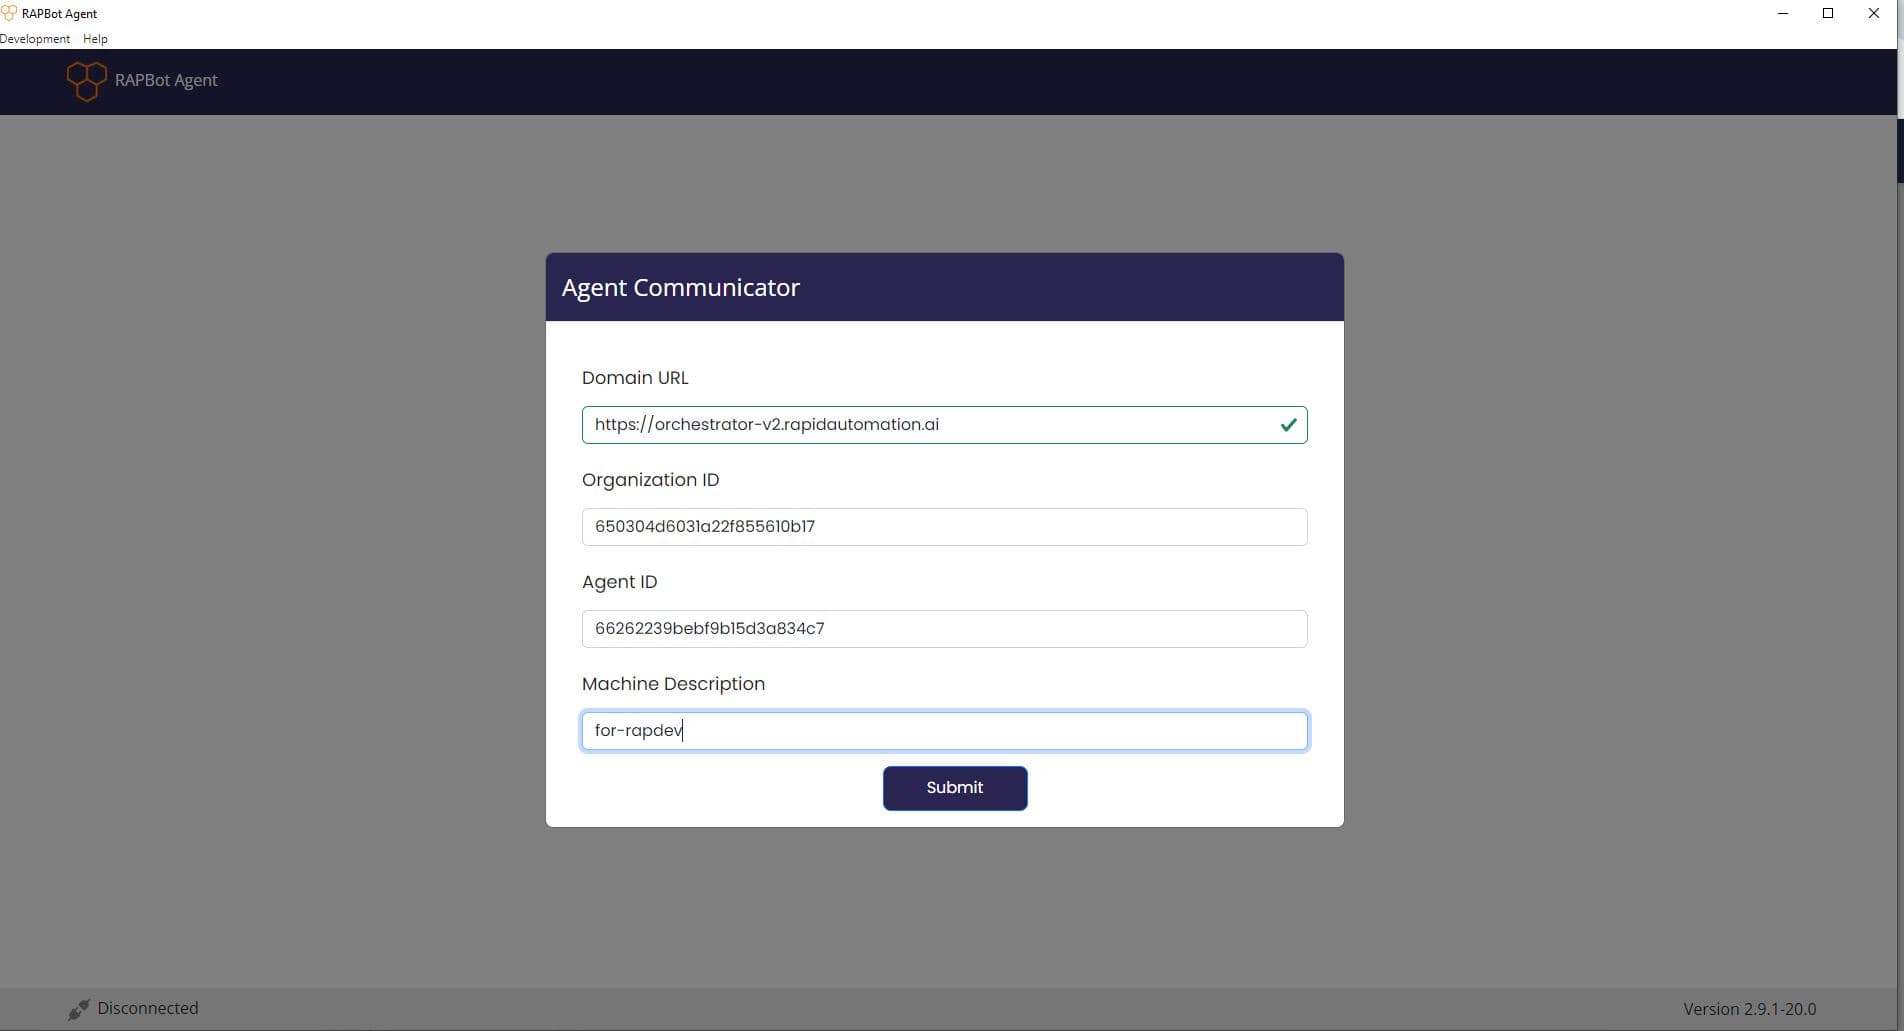Screen dimensions: 1904x1031
Task: Click the RAPBot Agent title bar app icon
Action: pos(9,13)
